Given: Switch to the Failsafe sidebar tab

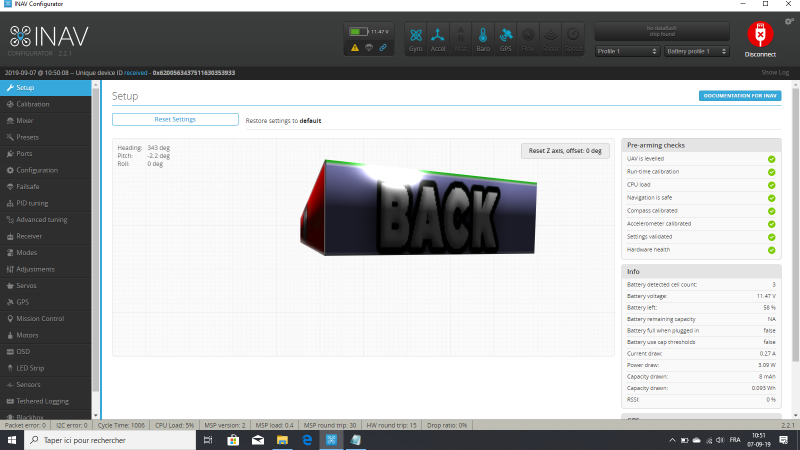Looking at the screenshot, I should 28,186.
